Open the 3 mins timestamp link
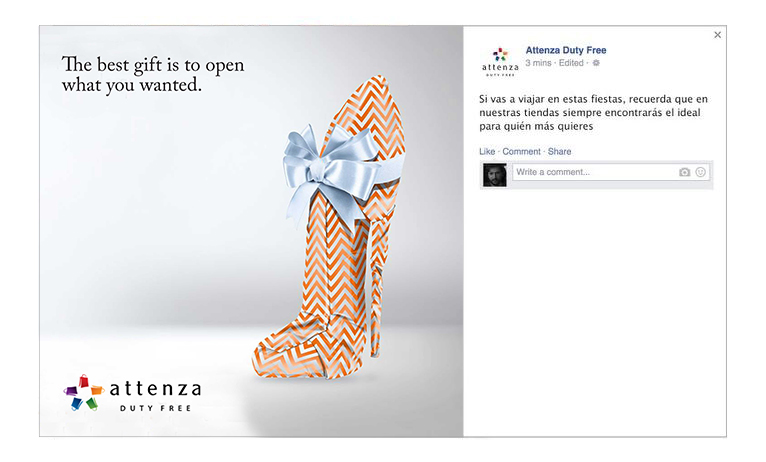Image resolution: width=766 pixels, height=462 pixels. click(x=538, y=63)
